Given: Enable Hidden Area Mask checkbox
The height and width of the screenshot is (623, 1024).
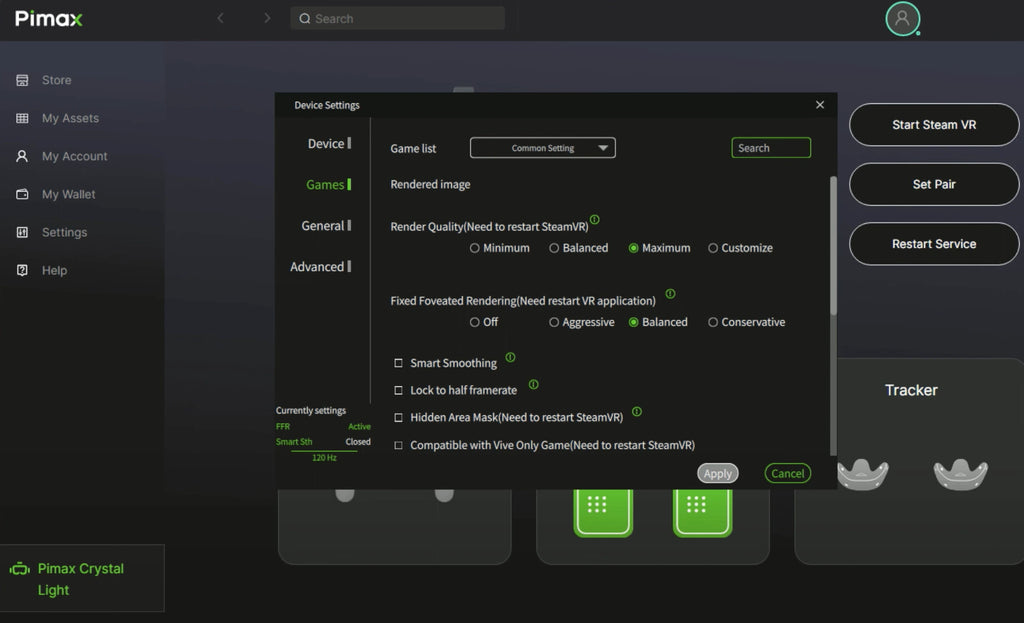Looking at the screenshot, I should coord(398,418).
